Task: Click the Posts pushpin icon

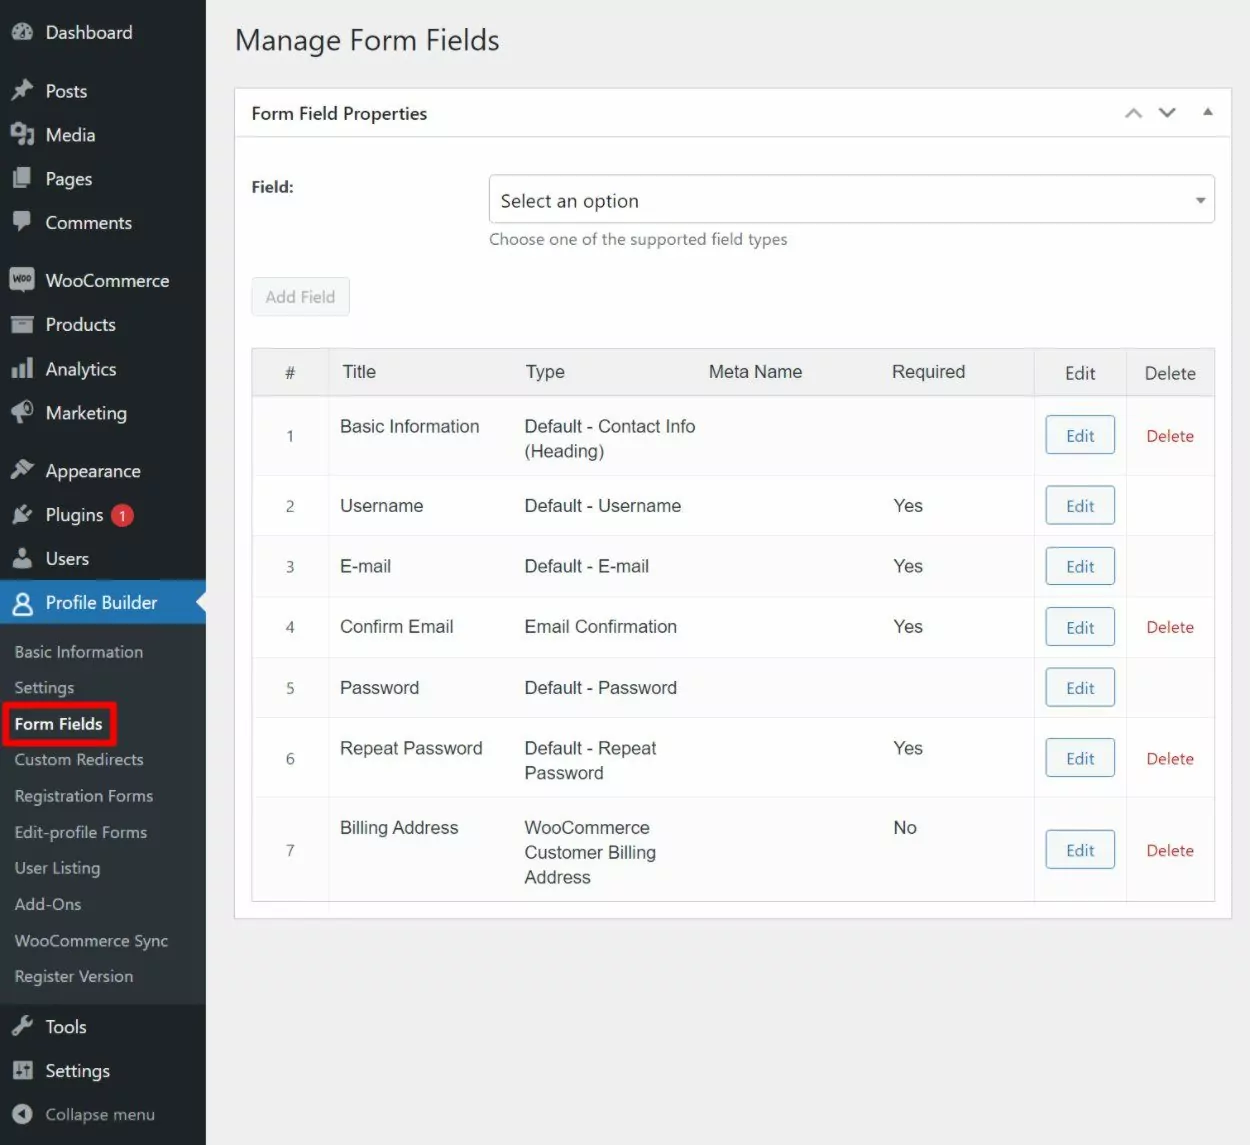Action: coord(22,91)
